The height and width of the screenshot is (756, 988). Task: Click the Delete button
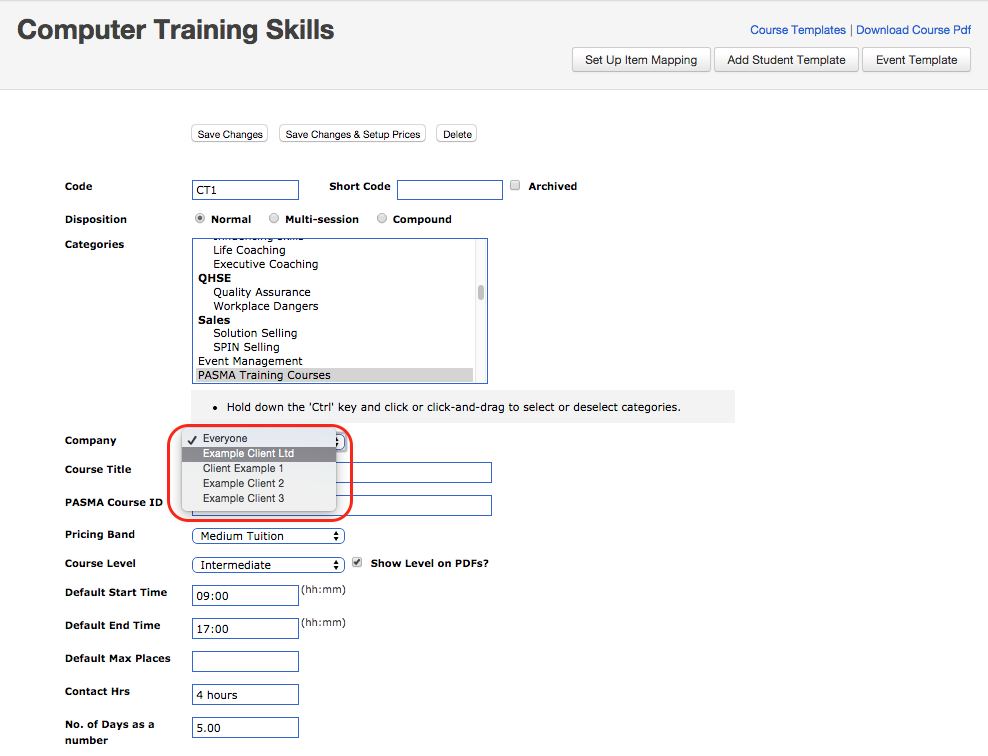(457, 134)
